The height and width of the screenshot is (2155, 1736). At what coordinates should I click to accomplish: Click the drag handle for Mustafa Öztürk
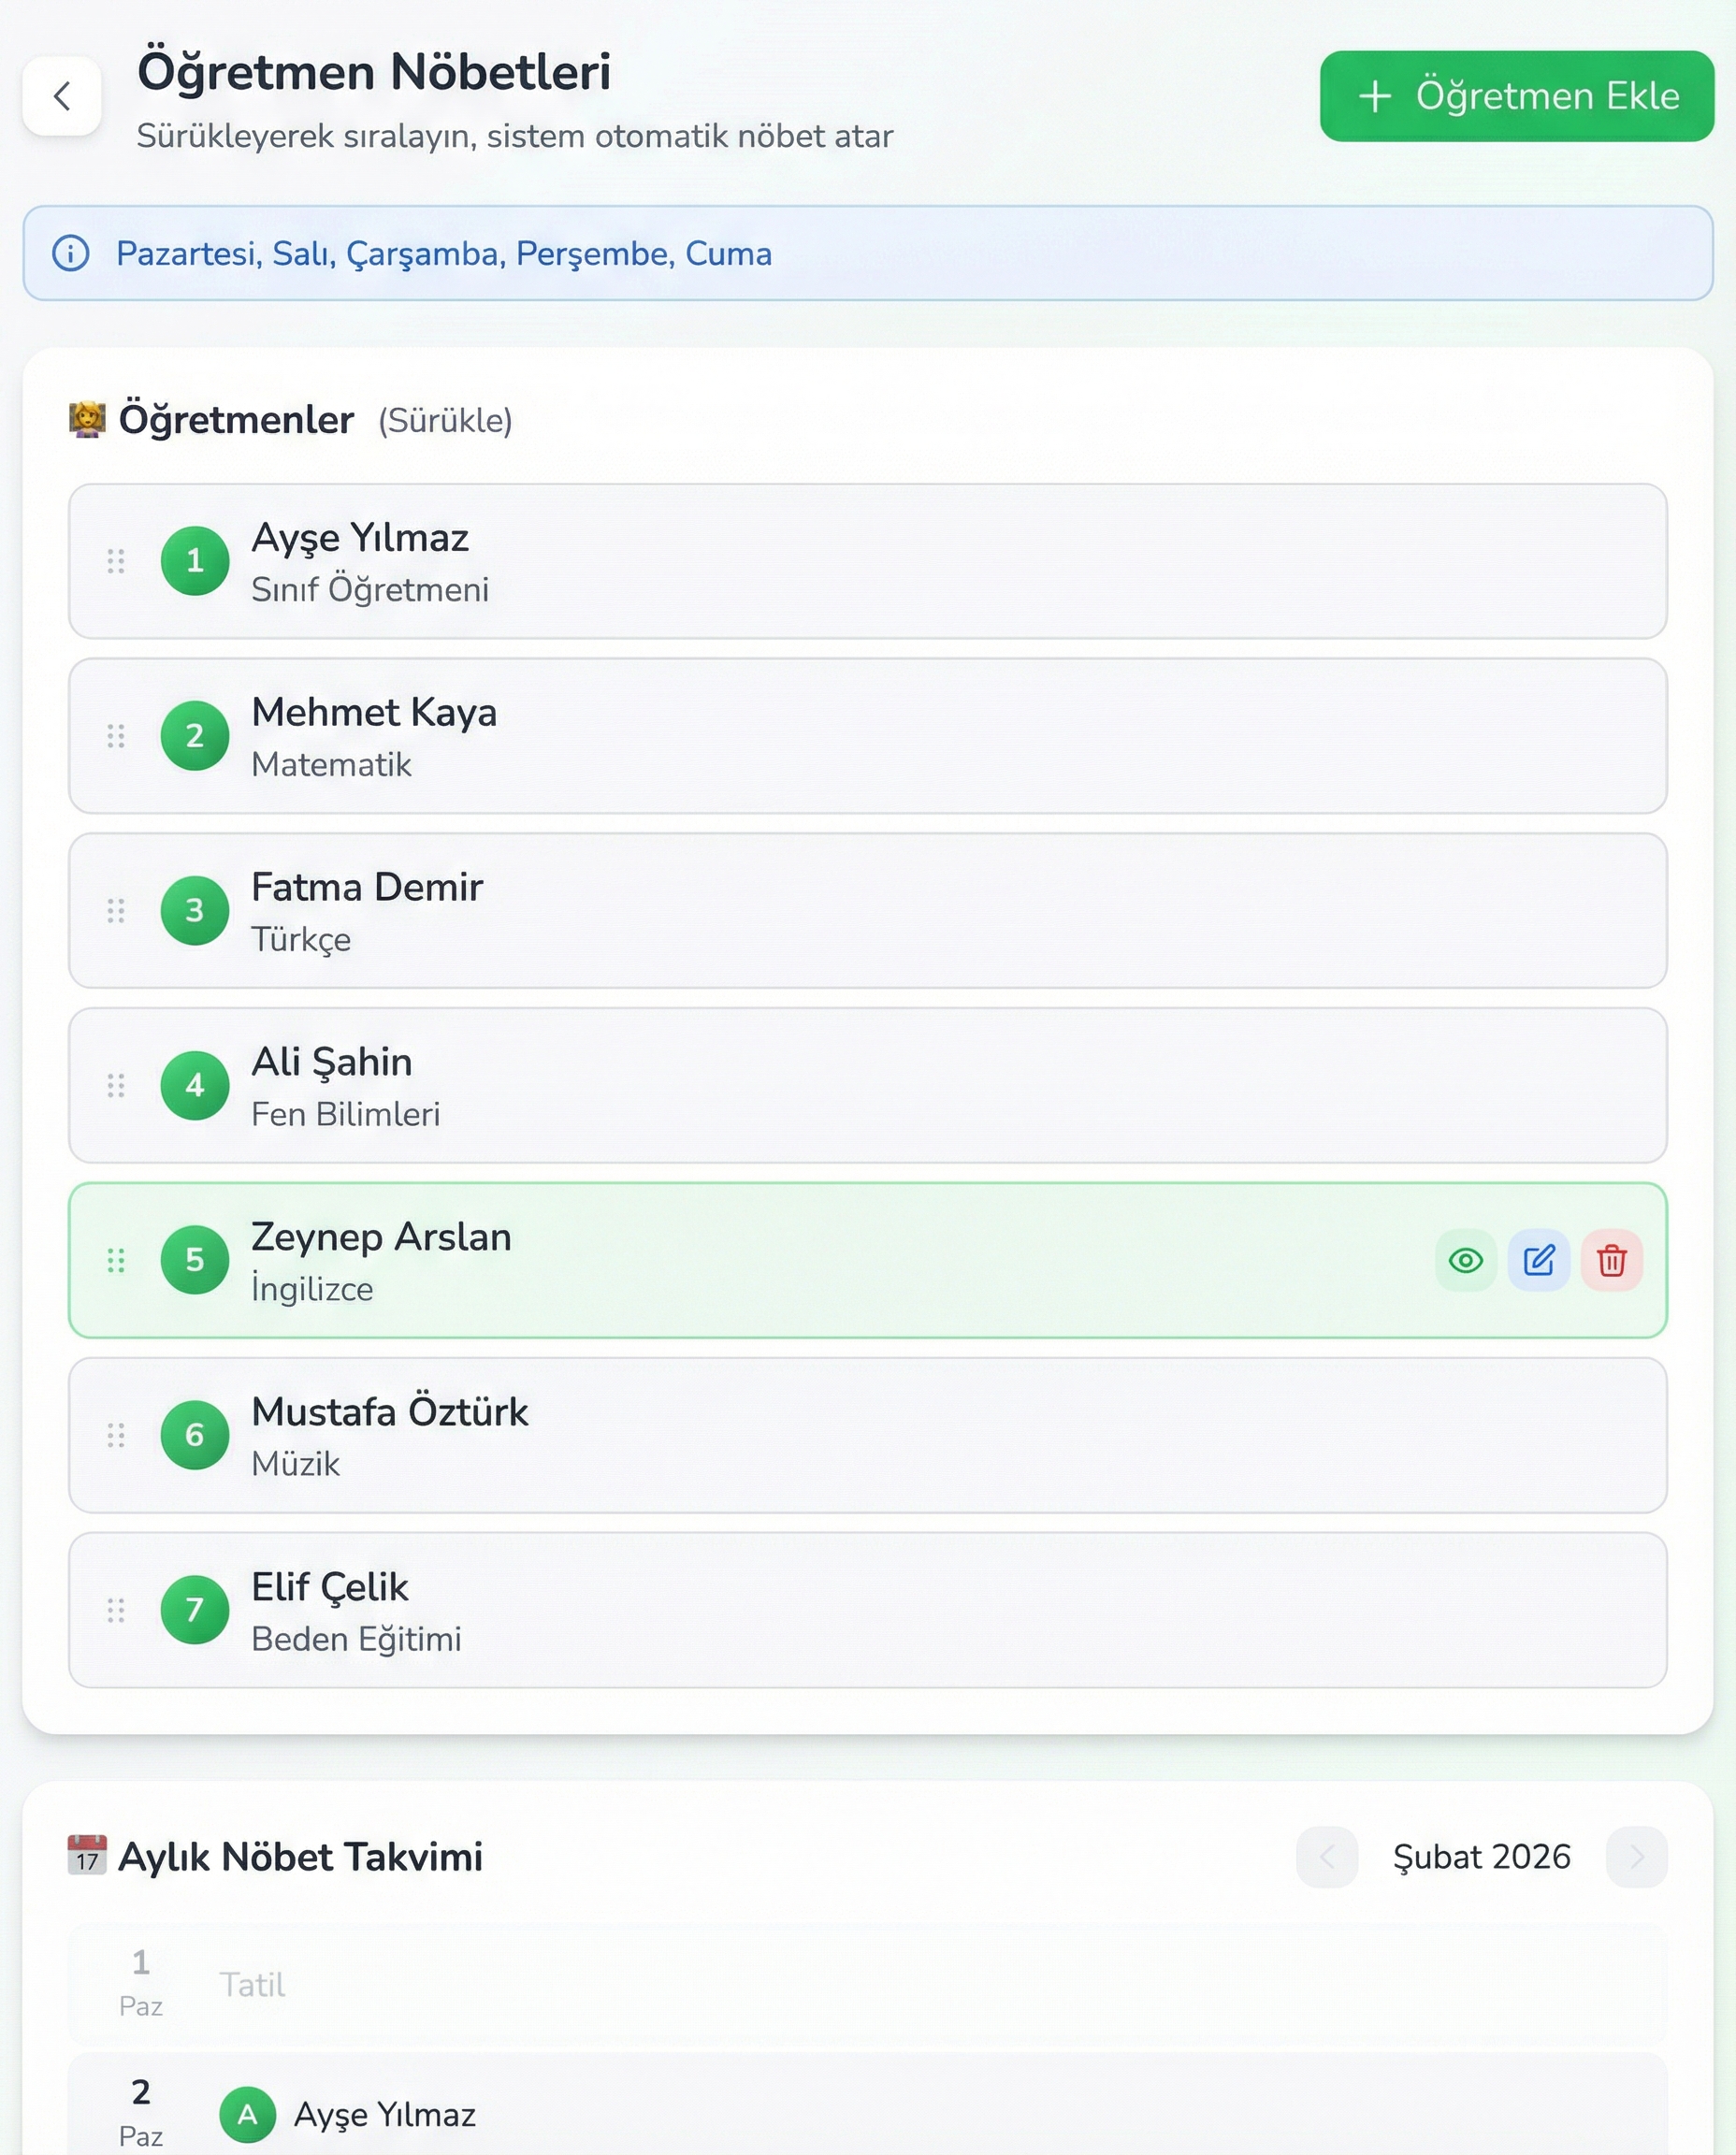116,1435
